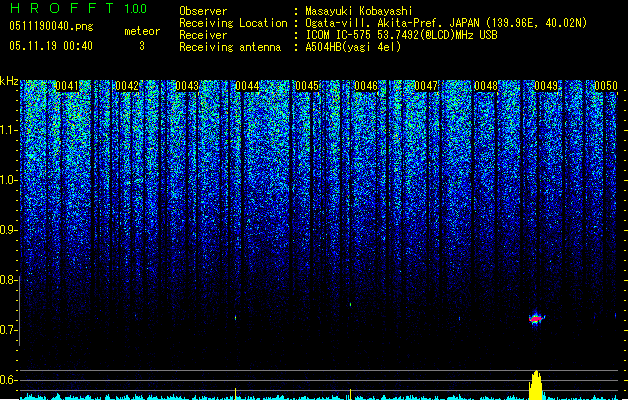629x400 pixels.
Task: Click the Receiving antenna label
Action: [230, 47]
